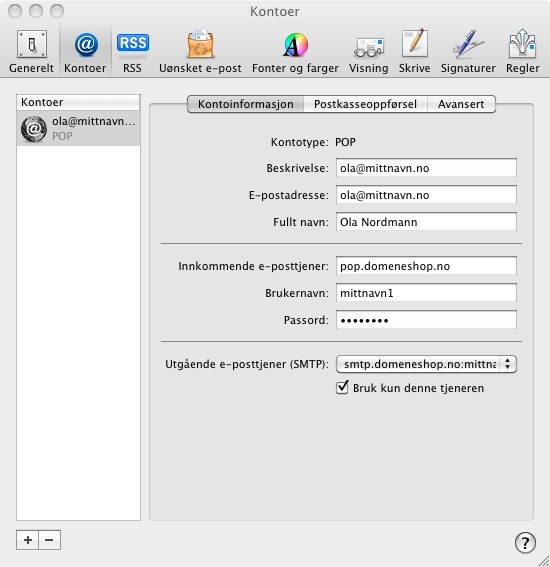550x567 pixels.
Task: Open help with the question mark button
Action: 525,542
